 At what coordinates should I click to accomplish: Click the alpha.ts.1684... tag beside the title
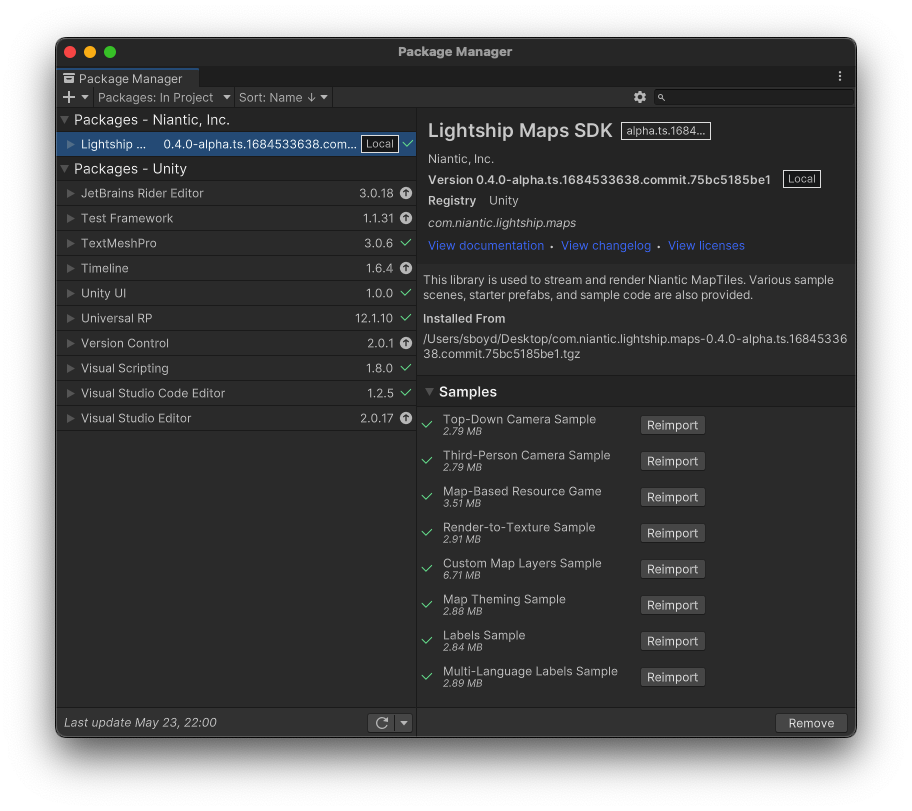click(x=665, y=131)
